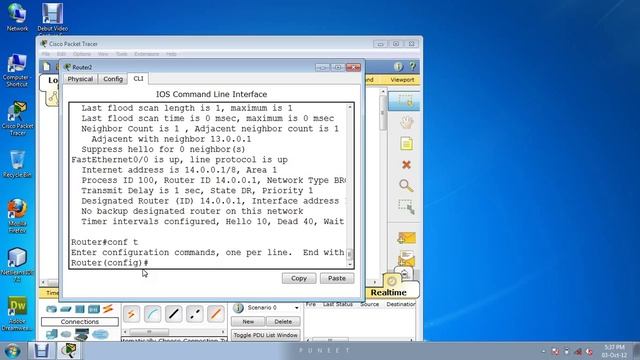The height and width of the screenshot is (360, 640).
Task: Switch to the Physical tab
Action: [80, 79]
